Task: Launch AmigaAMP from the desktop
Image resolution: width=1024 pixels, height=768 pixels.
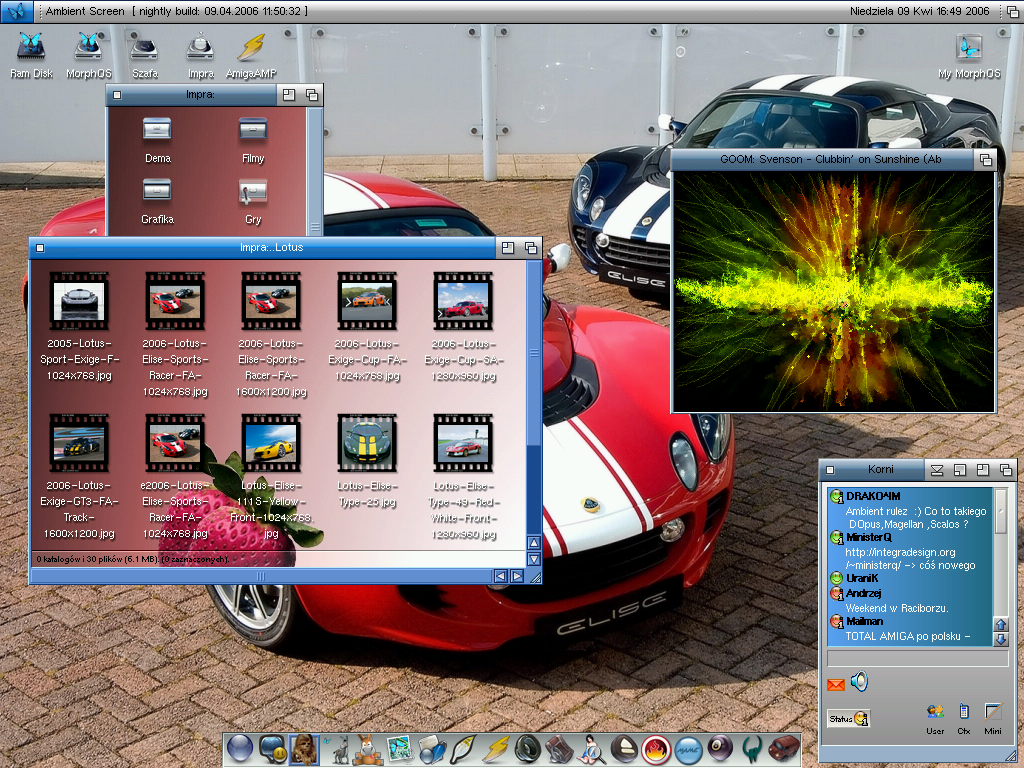Action: click(251, 56)
